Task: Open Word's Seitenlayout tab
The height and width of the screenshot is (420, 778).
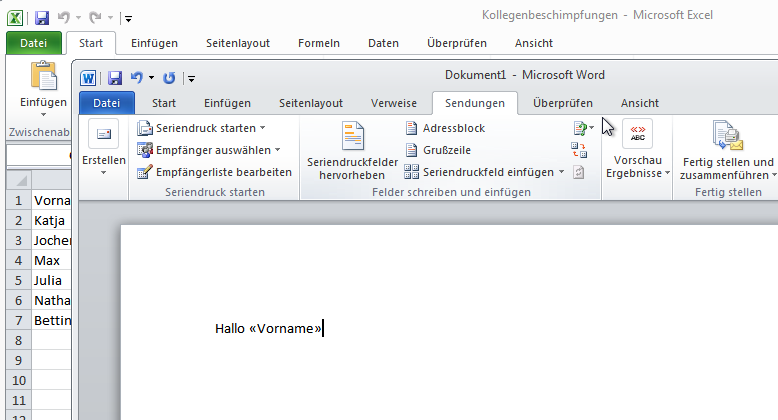Action: (x=311, y=103)
